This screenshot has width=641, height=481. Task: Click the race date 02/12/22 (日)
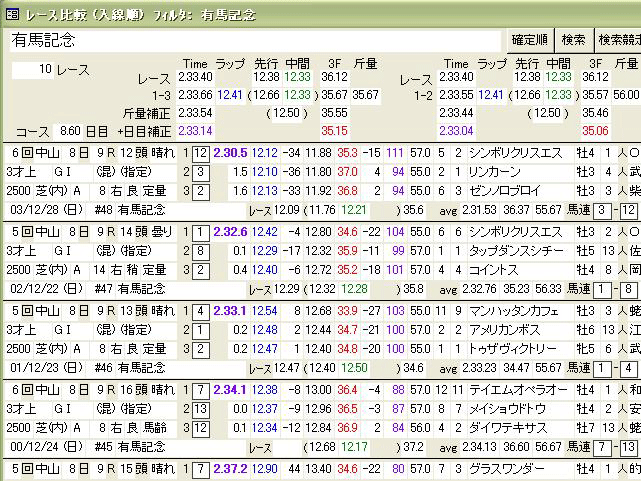click(47, 289)
